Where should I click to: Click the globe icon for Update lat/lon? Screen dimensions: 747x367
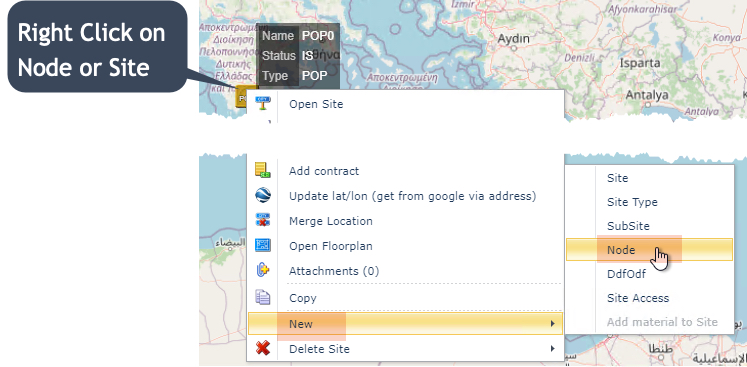pos(263,195)
